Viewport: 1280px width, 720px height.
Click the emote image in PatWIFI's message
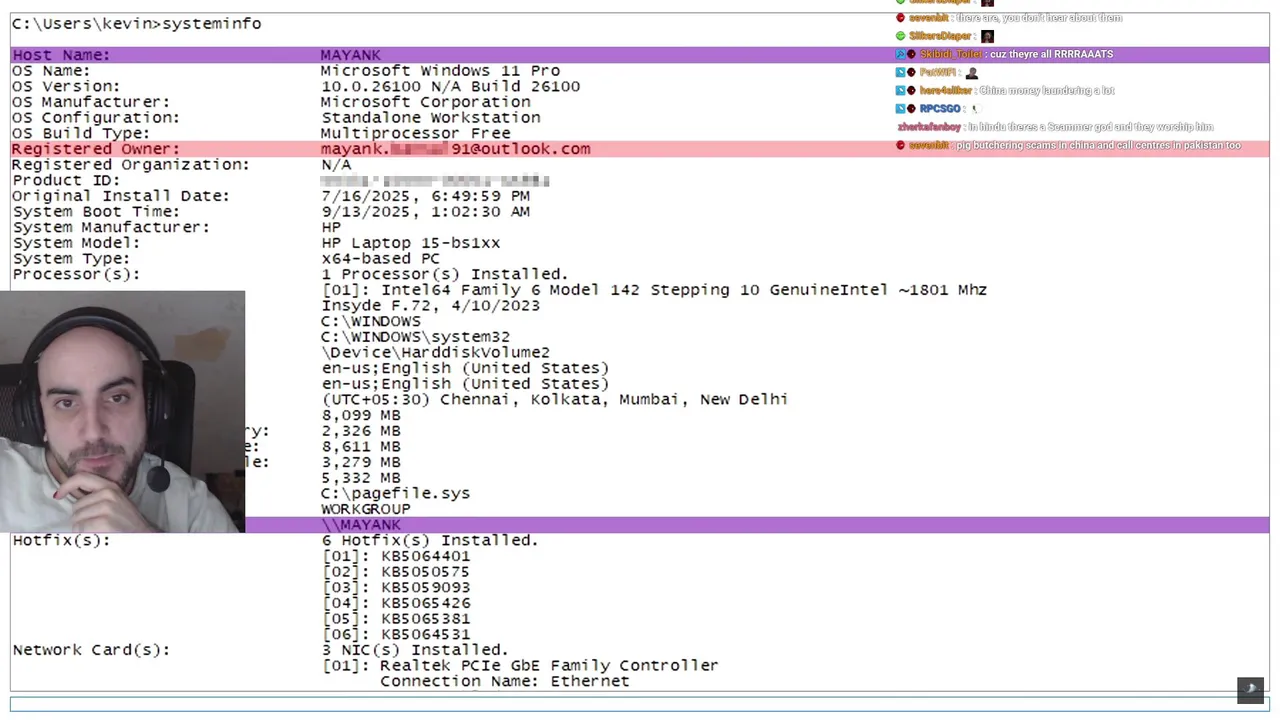click(x=971, y=72)
